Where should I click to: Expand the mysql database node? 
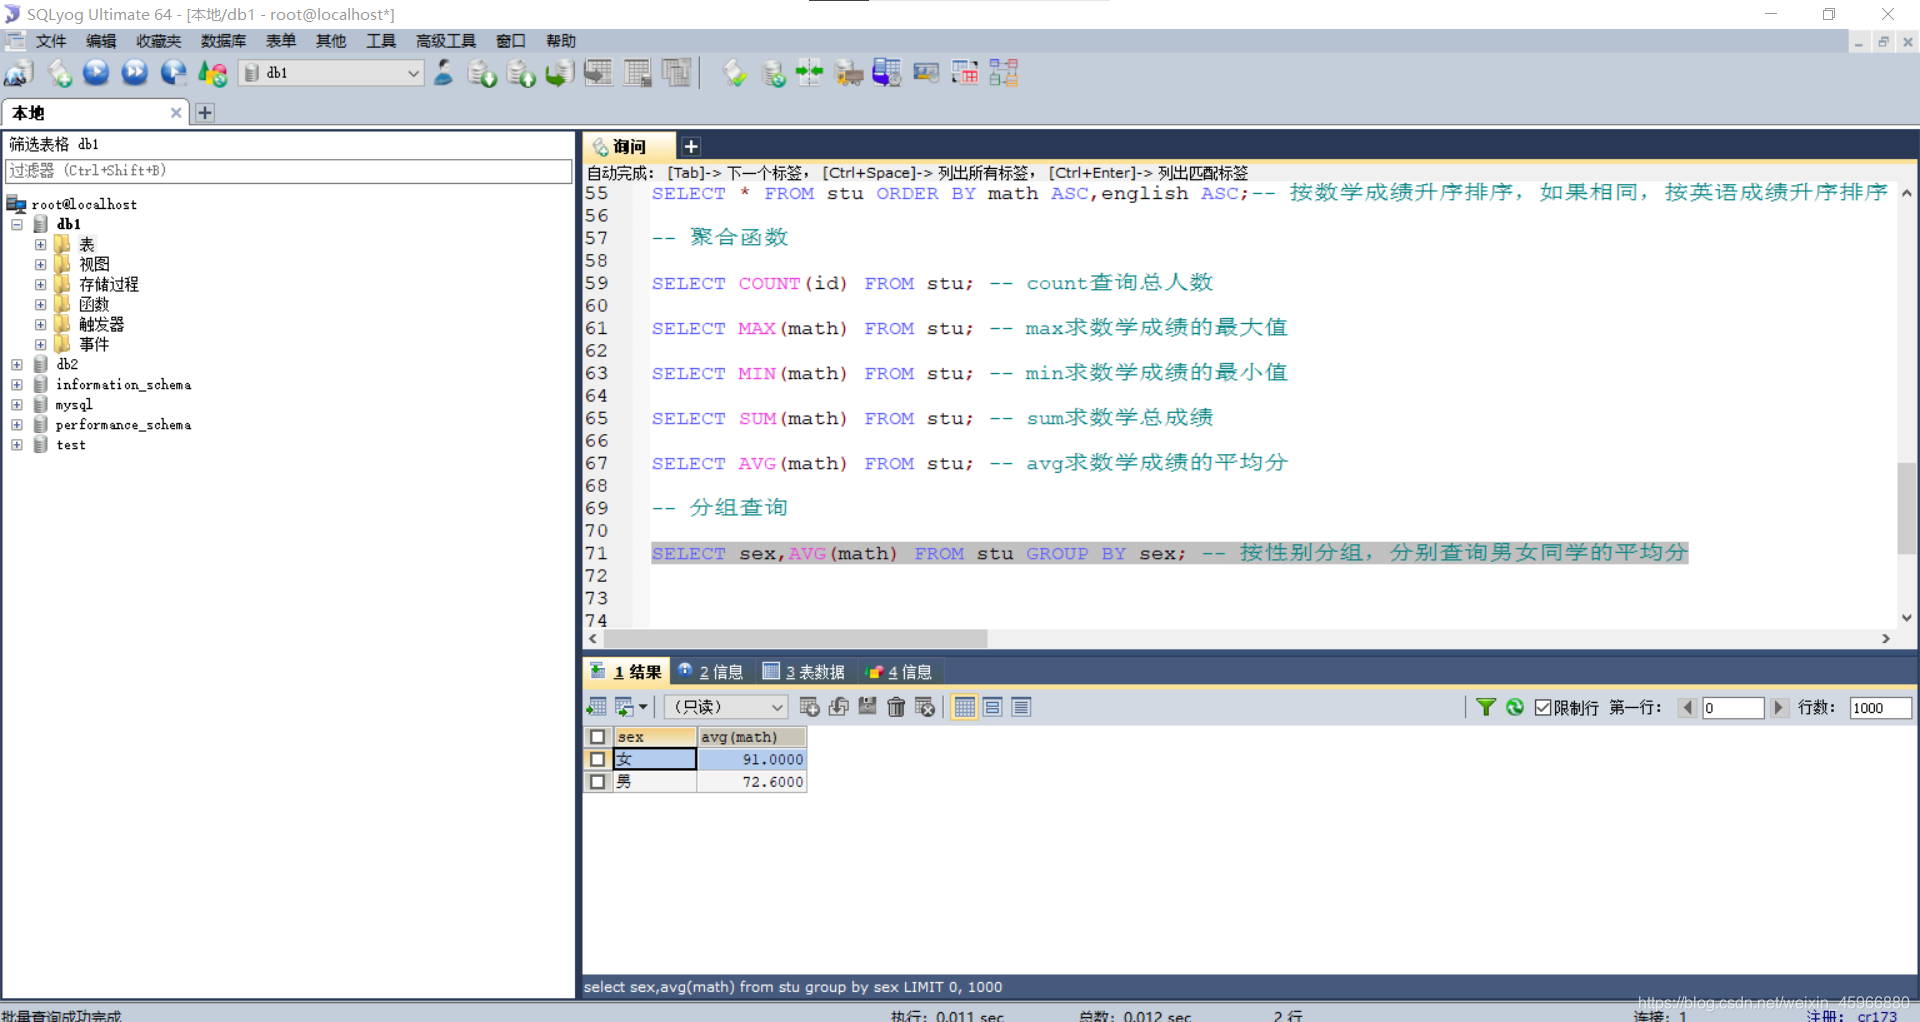click(17, 404)
